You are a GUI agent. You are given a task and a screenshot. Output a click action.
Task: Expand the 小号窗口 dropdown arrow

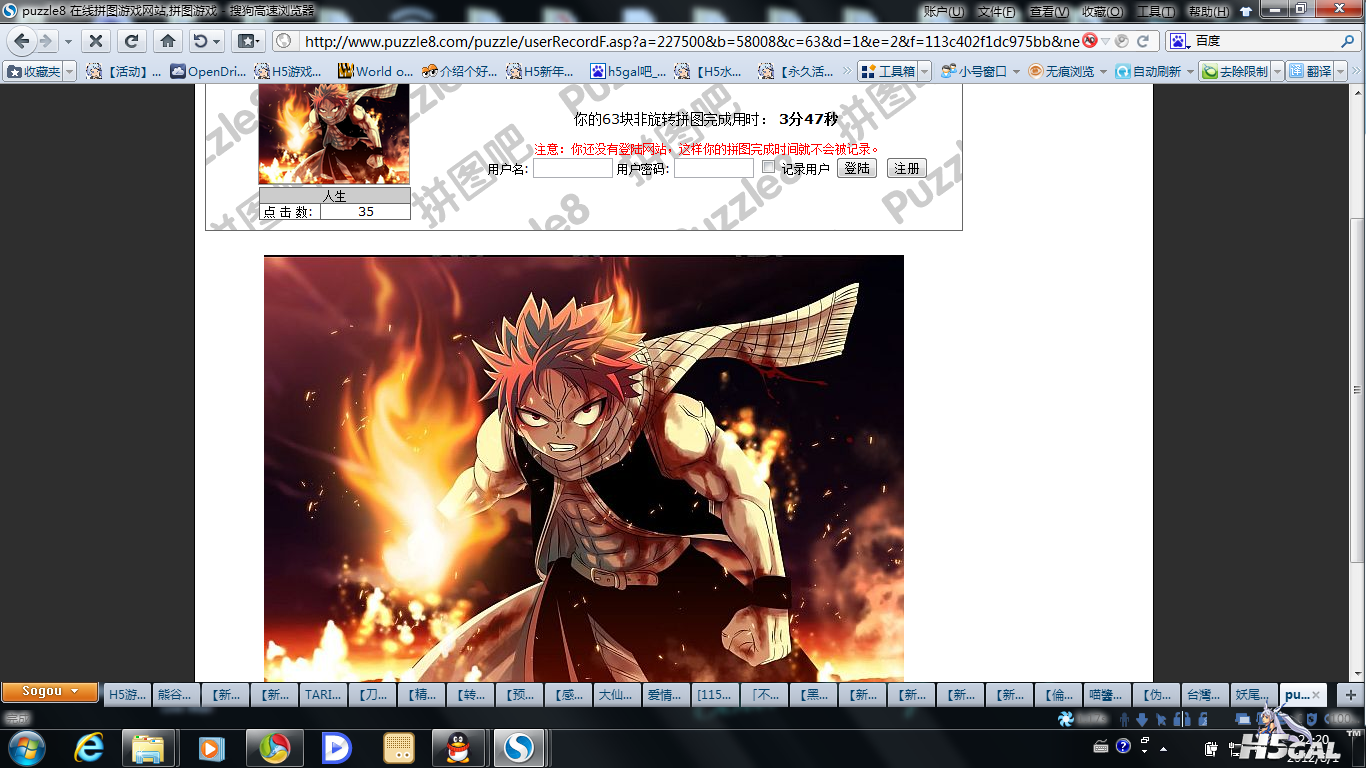click(x=1016, y=71)
